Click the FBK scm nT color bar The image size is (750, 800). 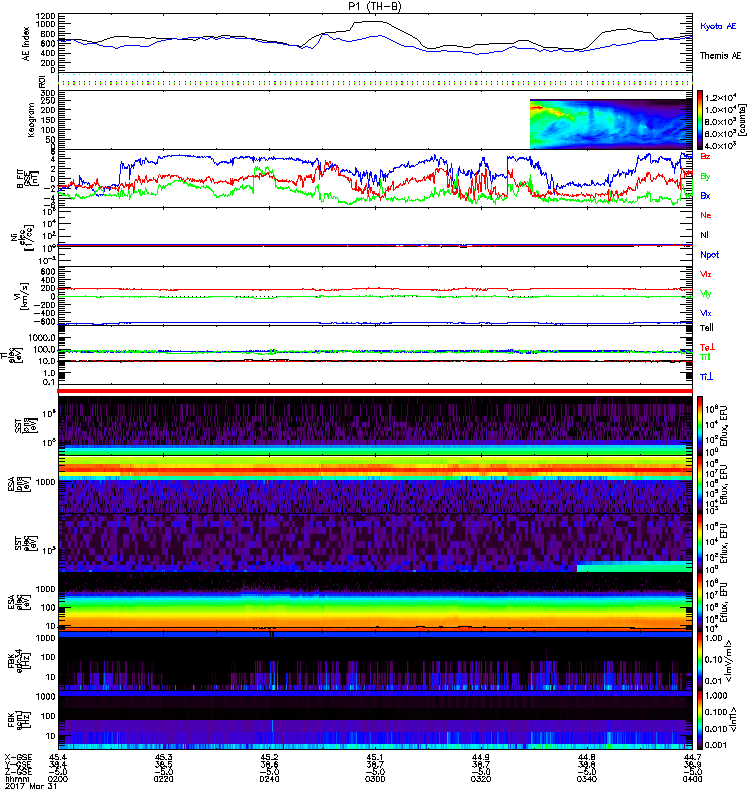click(x=699, y=720)
